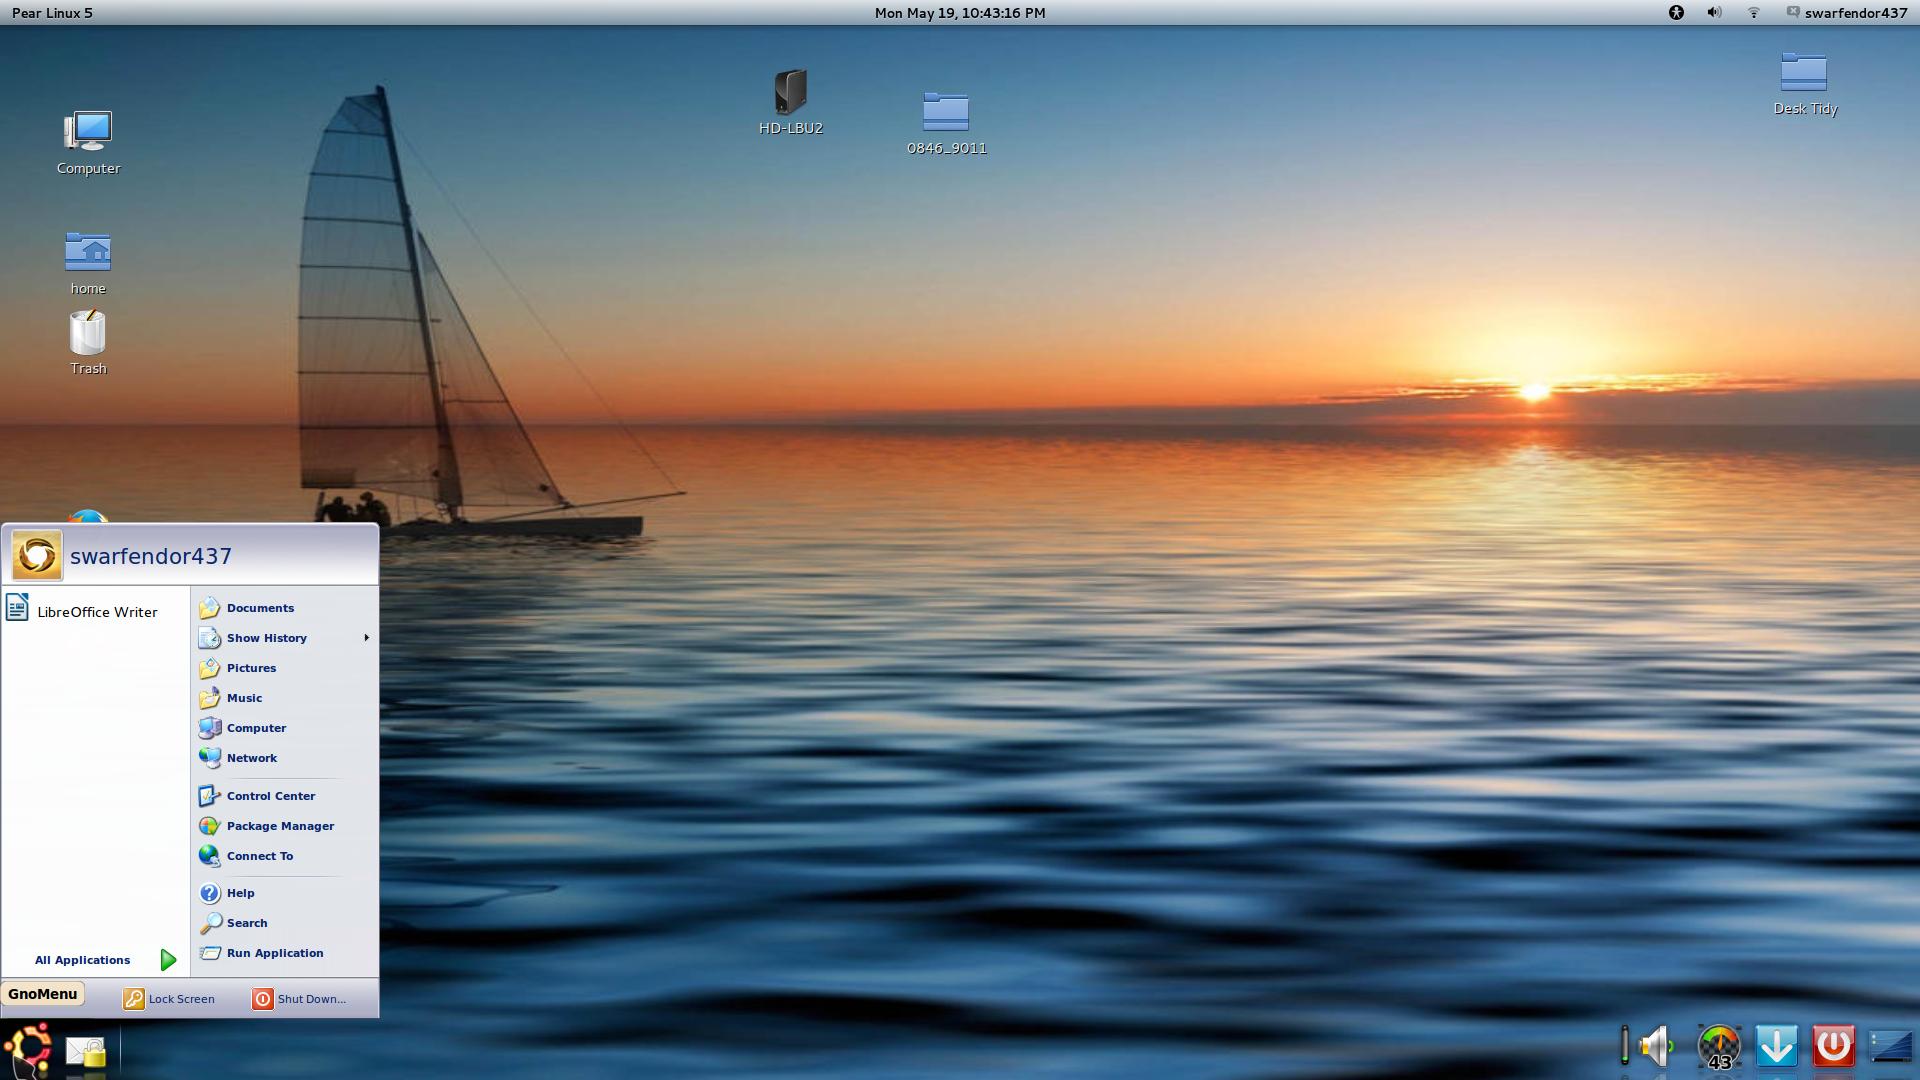Open the Trash desktop icon
Viewport: 1920px width, 1080px height.
pyautogui.click(x=88, y=335)
